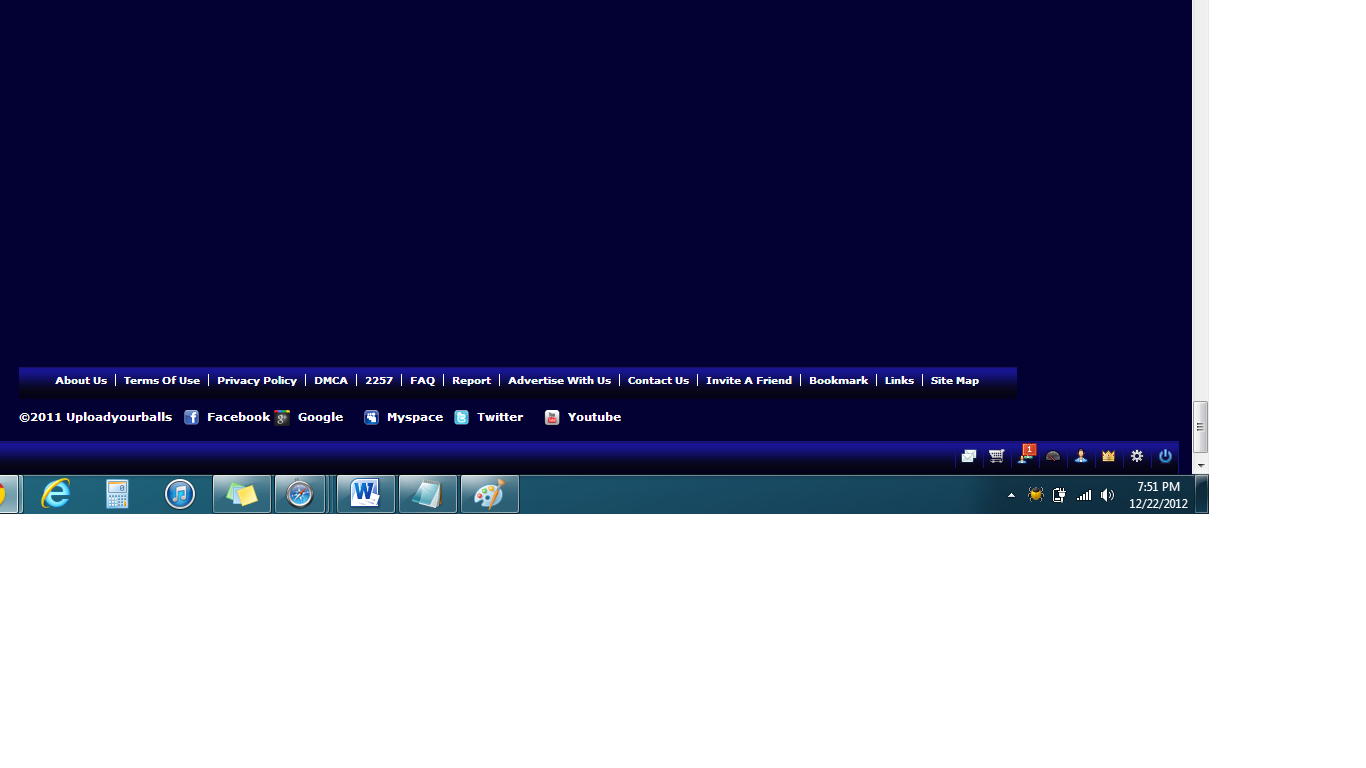This screenshot has width=1366, height=768.
Task: Open the settings gear icon in site toolbar
Action: coord(1137,456)
